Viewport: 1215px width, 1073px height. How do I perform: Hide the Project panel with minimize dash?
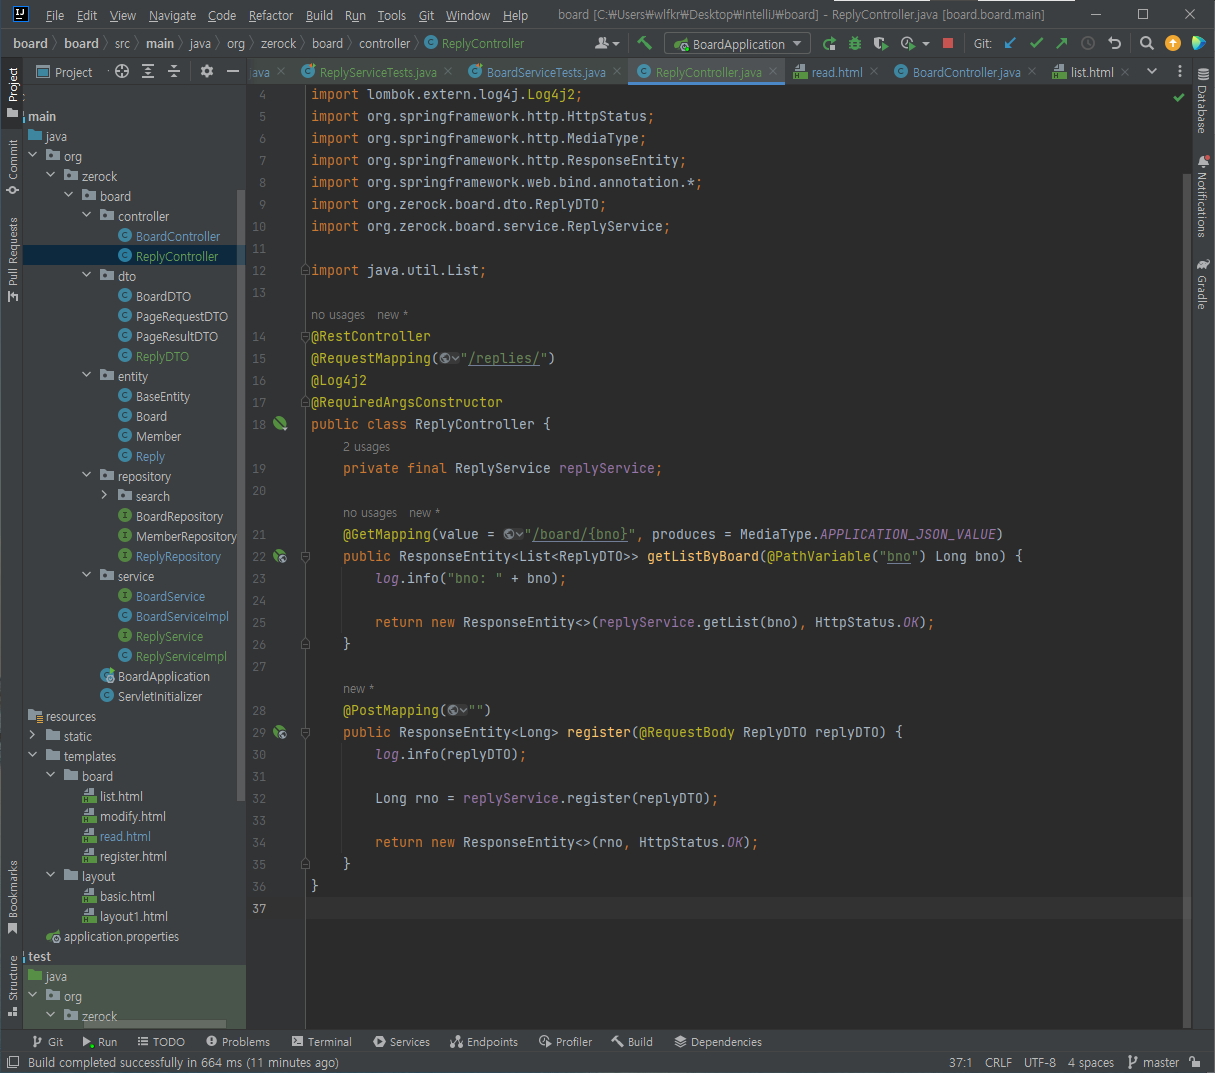[233, 71]
